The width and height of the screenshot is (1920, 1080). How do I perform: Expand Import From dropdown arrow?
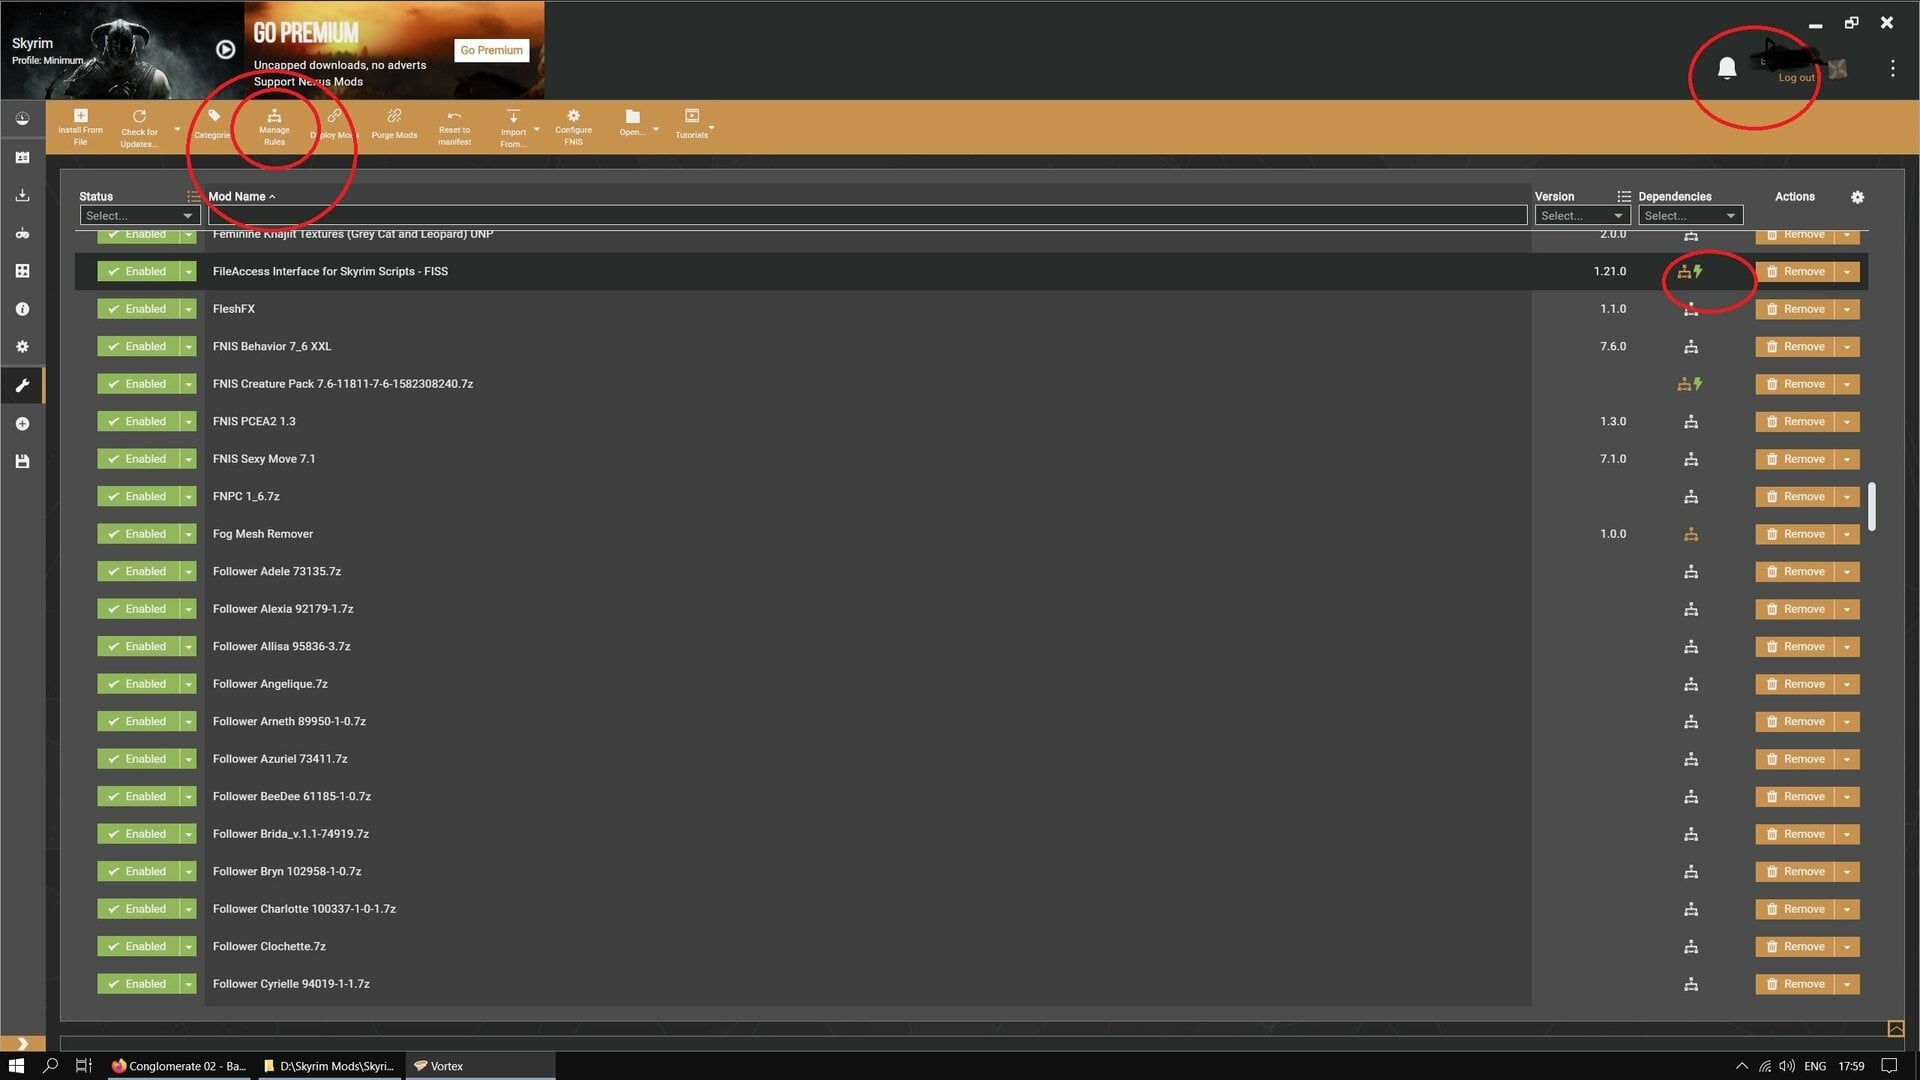pyautogui.click(x=536, y=129)
